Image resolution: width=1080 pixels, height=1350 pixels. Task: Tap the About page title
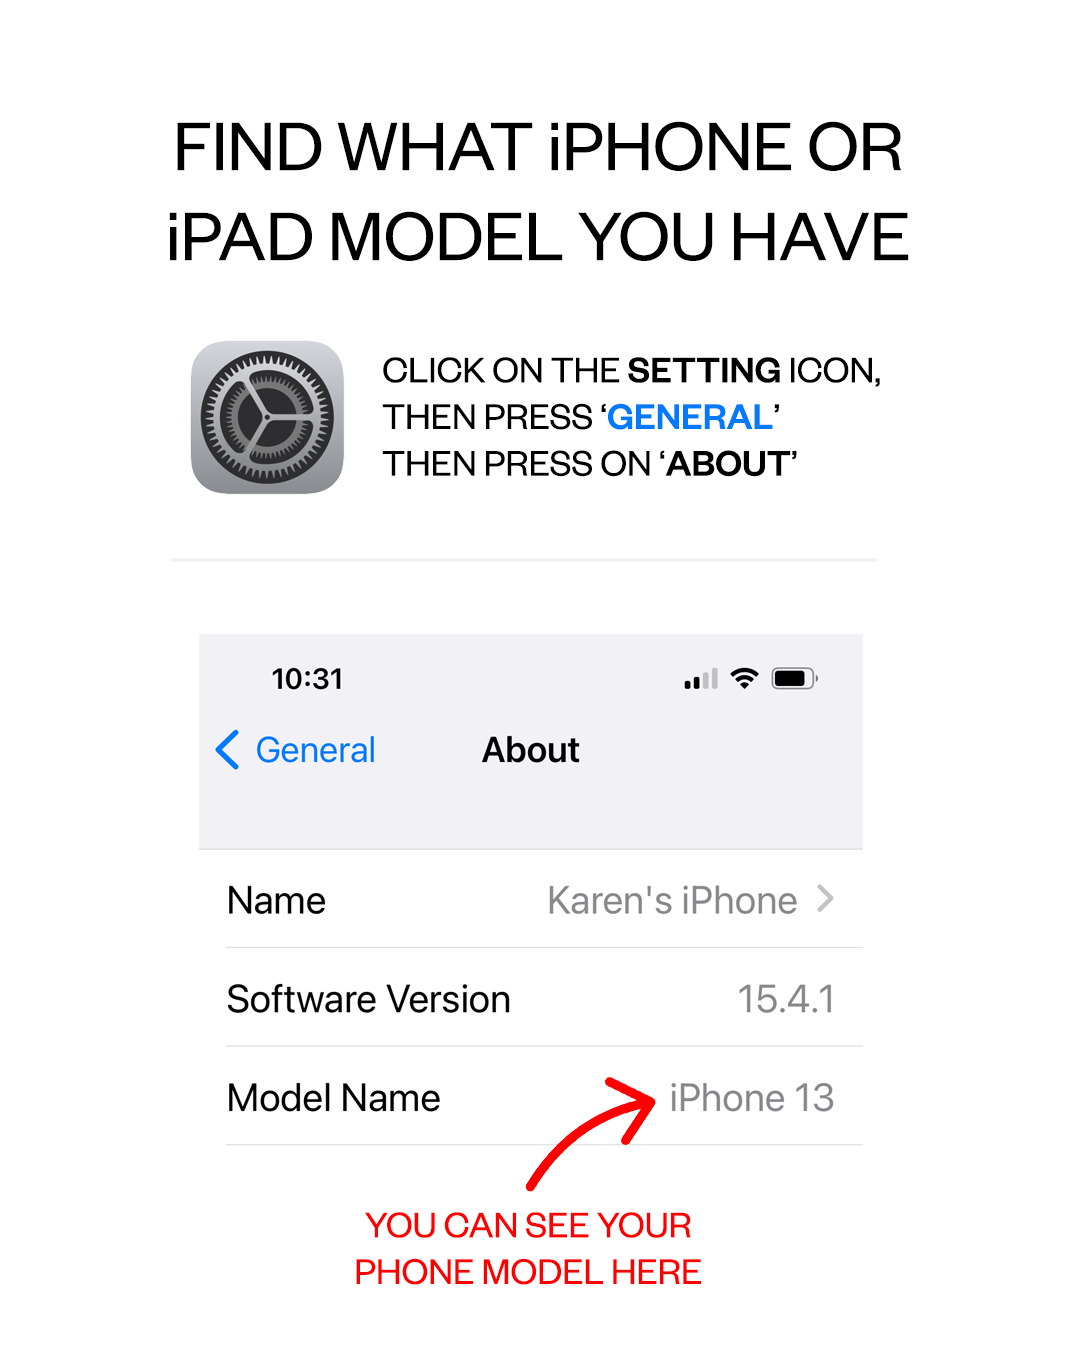click(531, 749)
